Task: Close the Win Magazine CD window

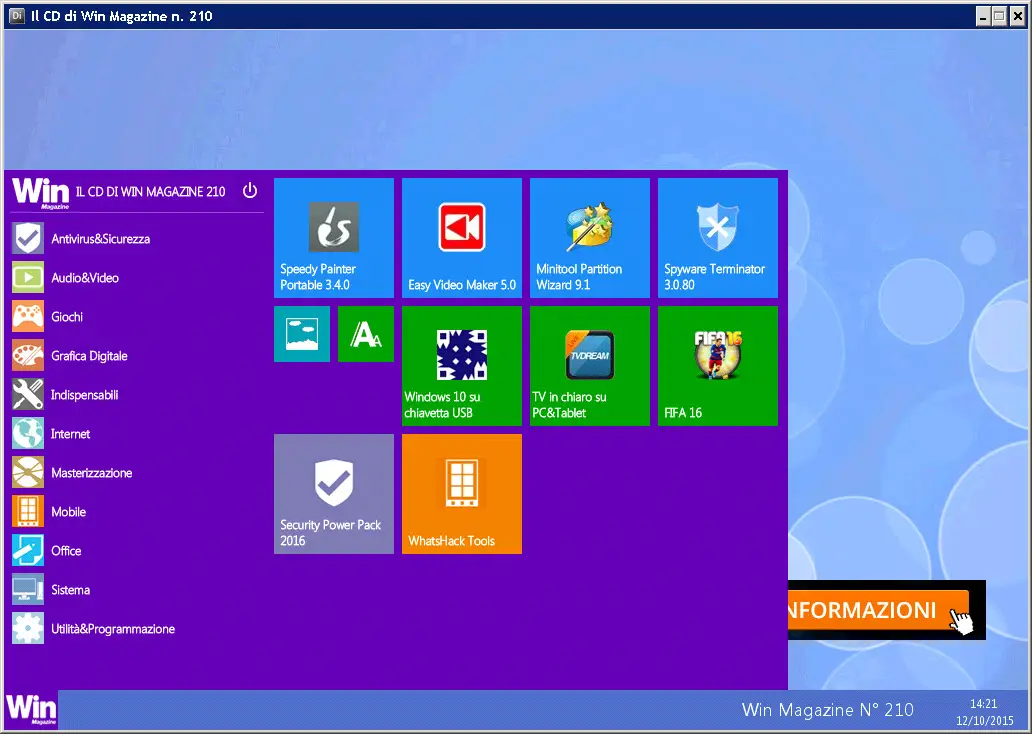Action: (x=1018, y=16)
